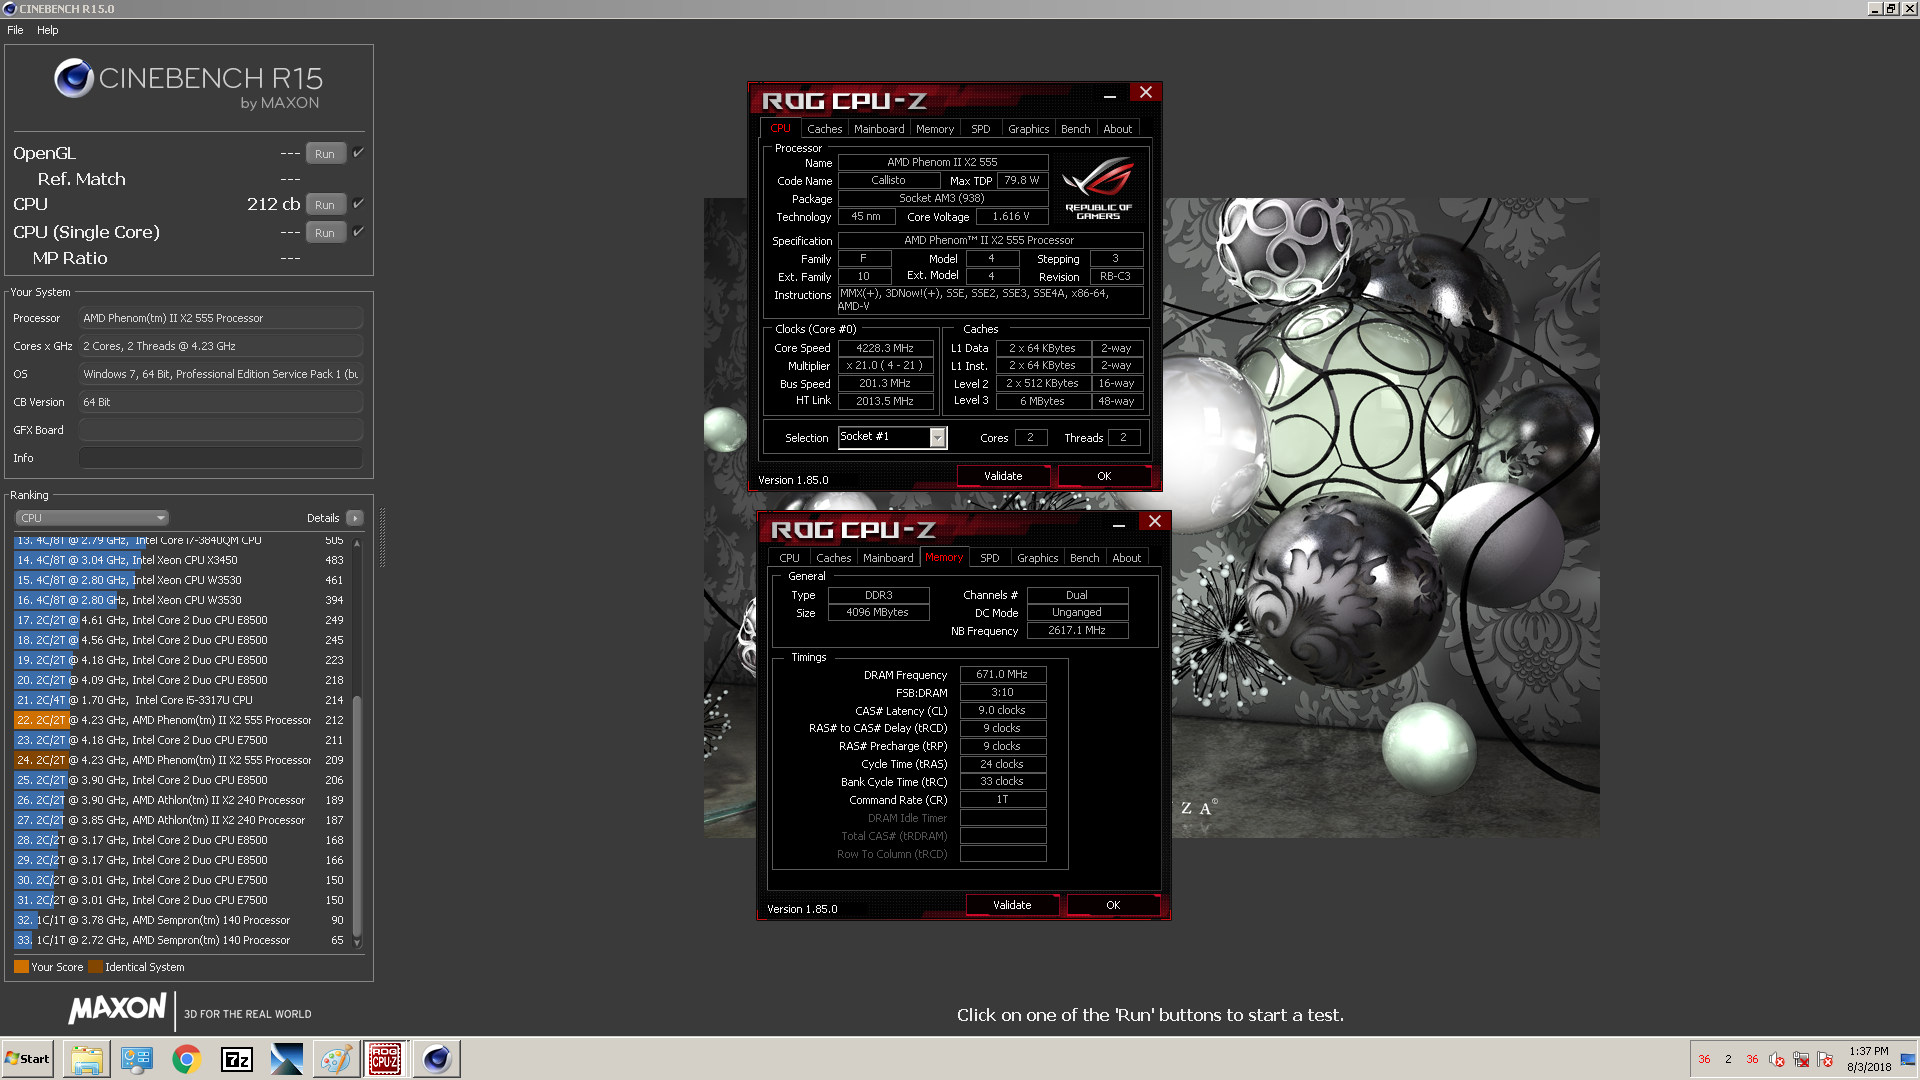
Task: Click OK in upper CPU-Z window
Action: [x=1104, y=476]
